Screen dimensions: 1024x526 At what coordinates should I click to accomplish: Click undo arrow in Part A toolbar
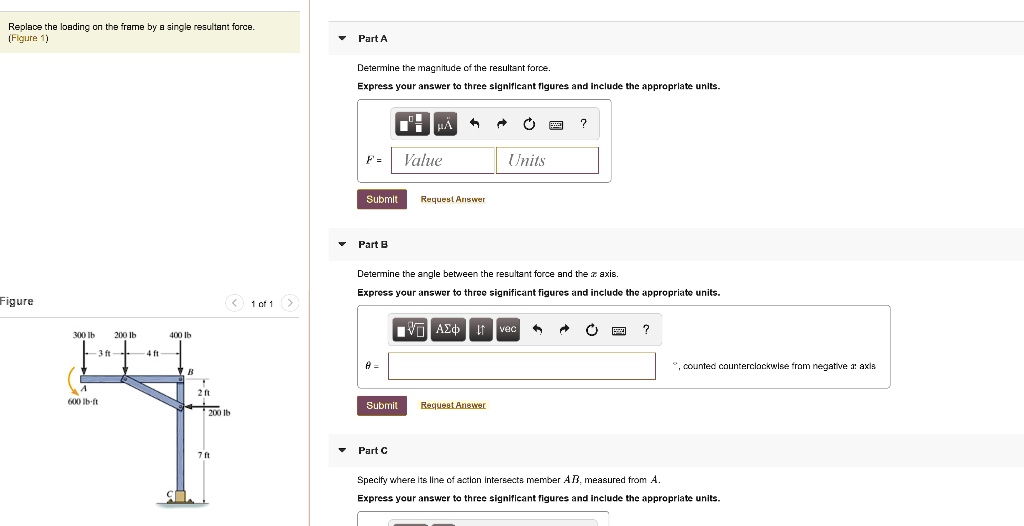pos(476,124)
